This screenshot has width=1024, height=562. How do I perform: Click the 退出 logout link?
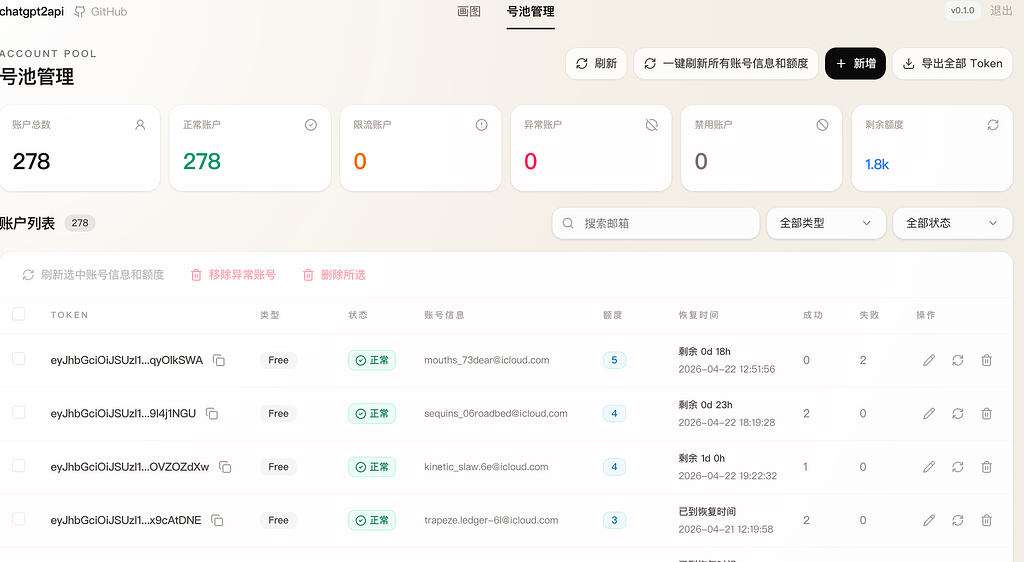pyautogui.click(x=1001, y=10)
